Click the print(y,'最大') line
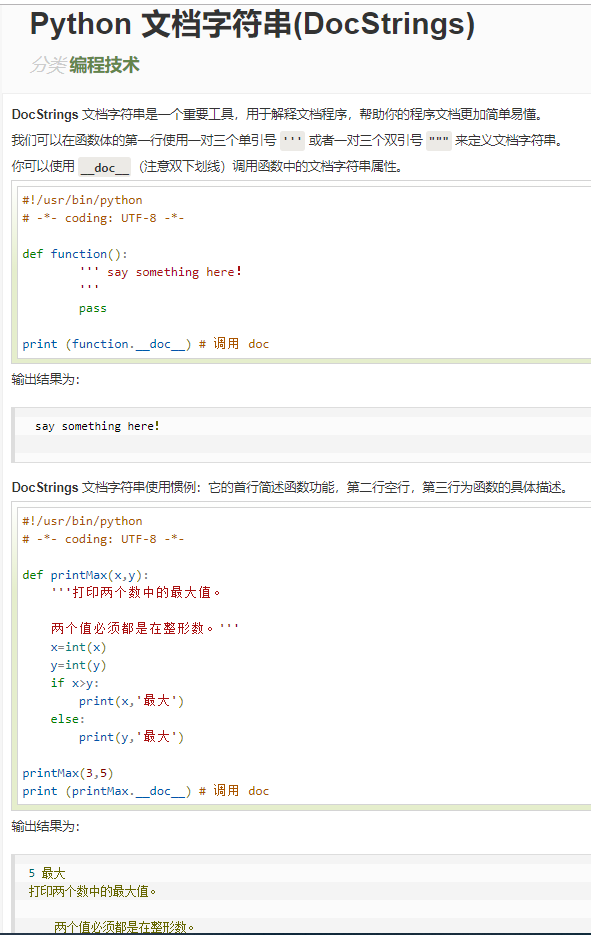Viewport: 591px width, 935px height. point(131,737)
